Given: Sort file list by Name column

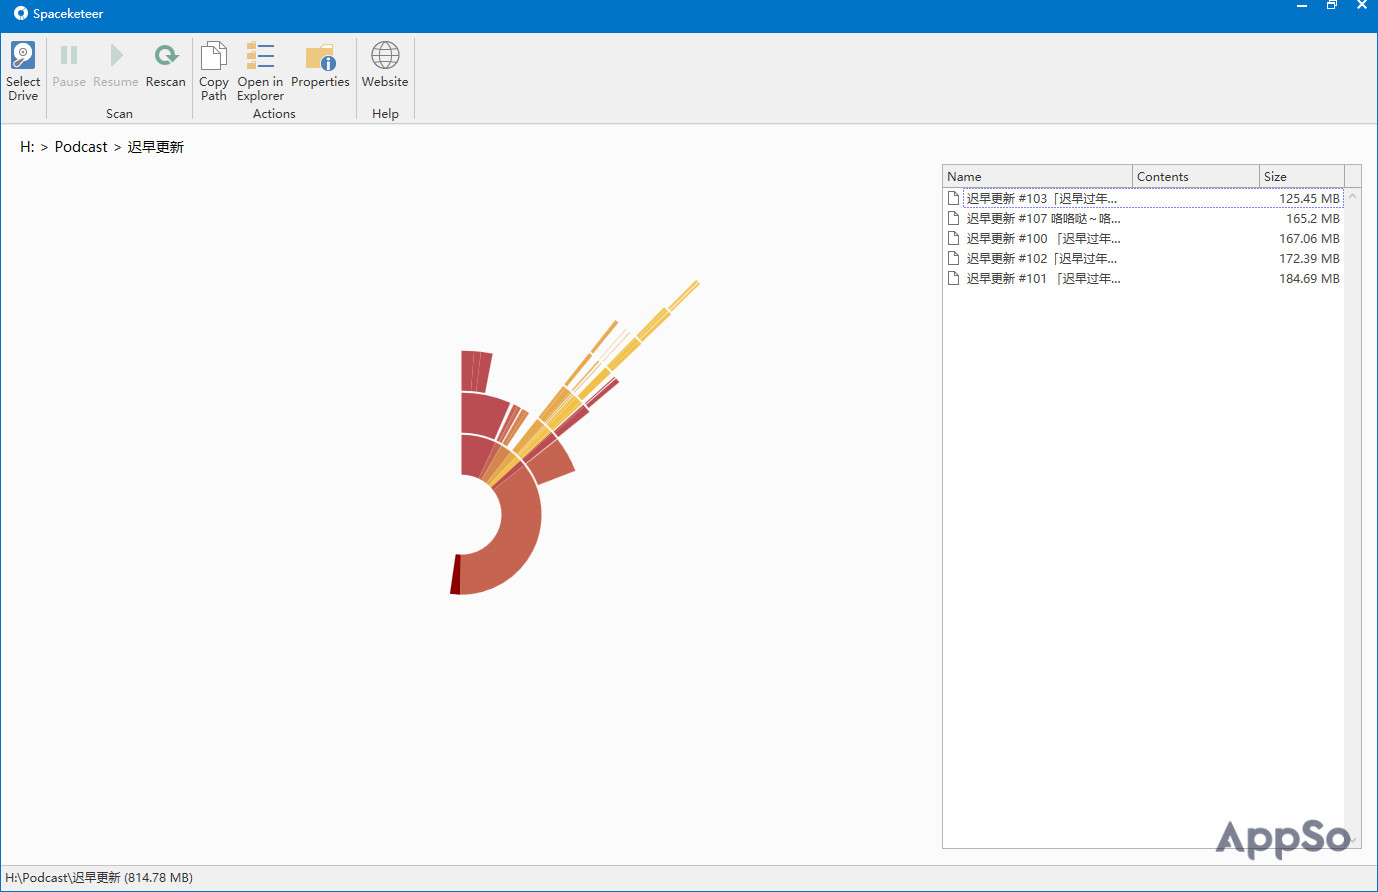Looking at the screenshot, I should (x=1036, y=177).
